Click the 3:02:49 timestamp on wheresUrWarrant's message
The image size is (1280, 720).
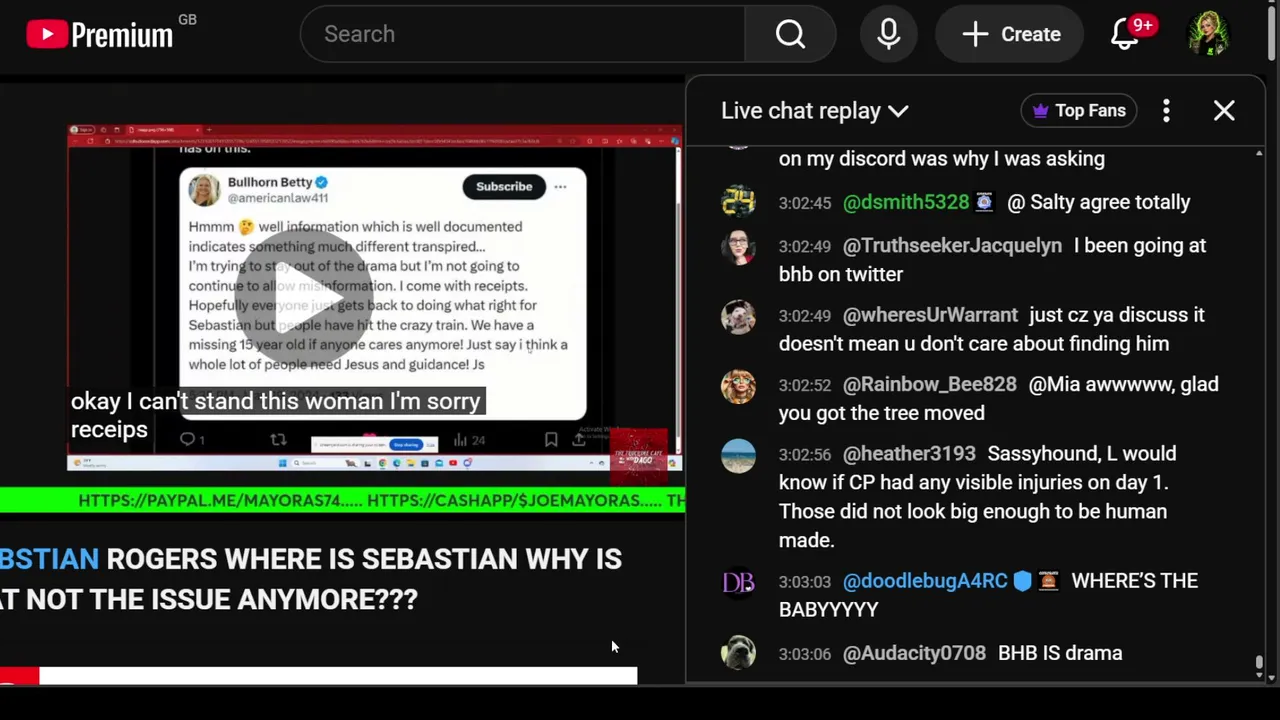click(x=805, y=316)
